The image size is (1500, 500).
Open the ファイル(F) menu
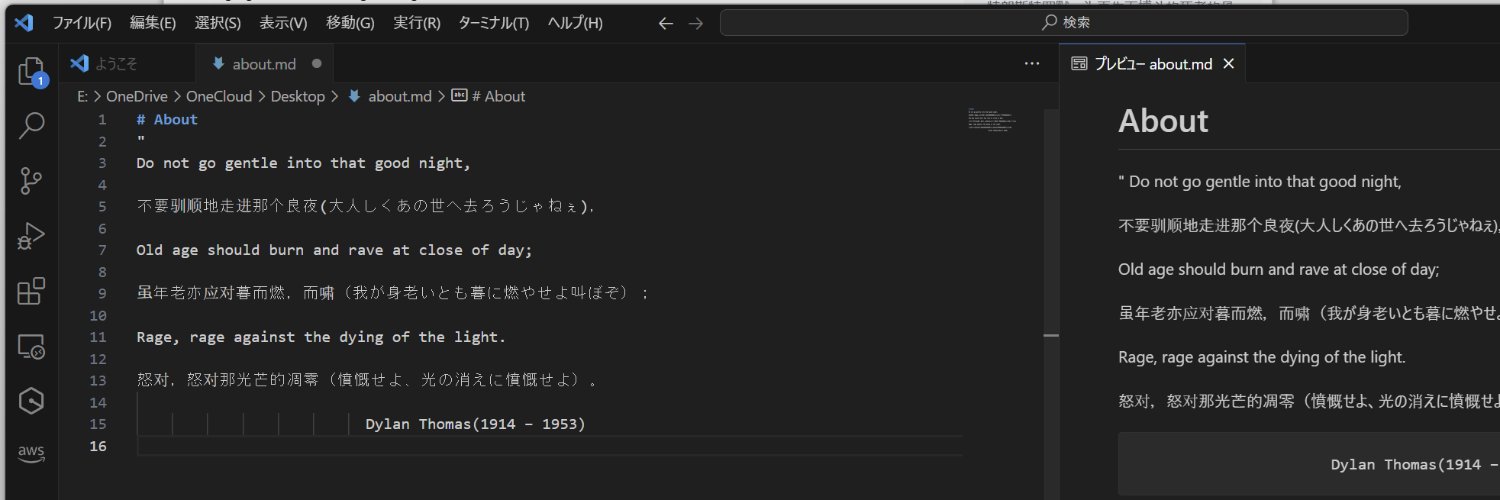click(82, 22)
